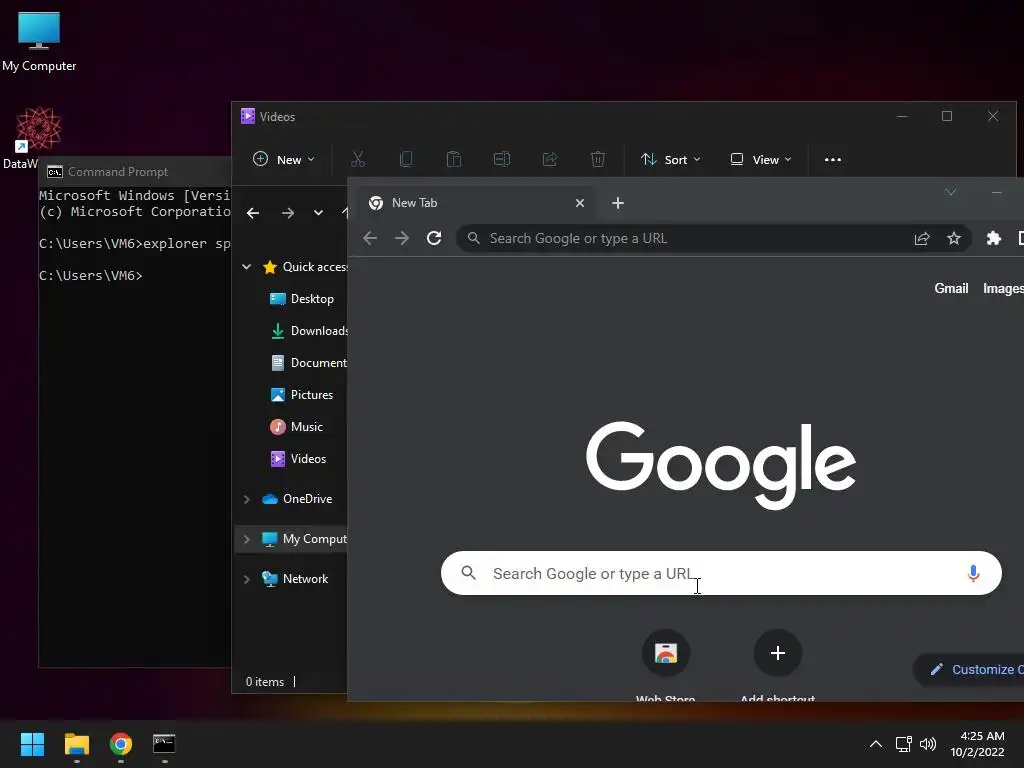Expand the Network tree node

(x=247, y=579)
